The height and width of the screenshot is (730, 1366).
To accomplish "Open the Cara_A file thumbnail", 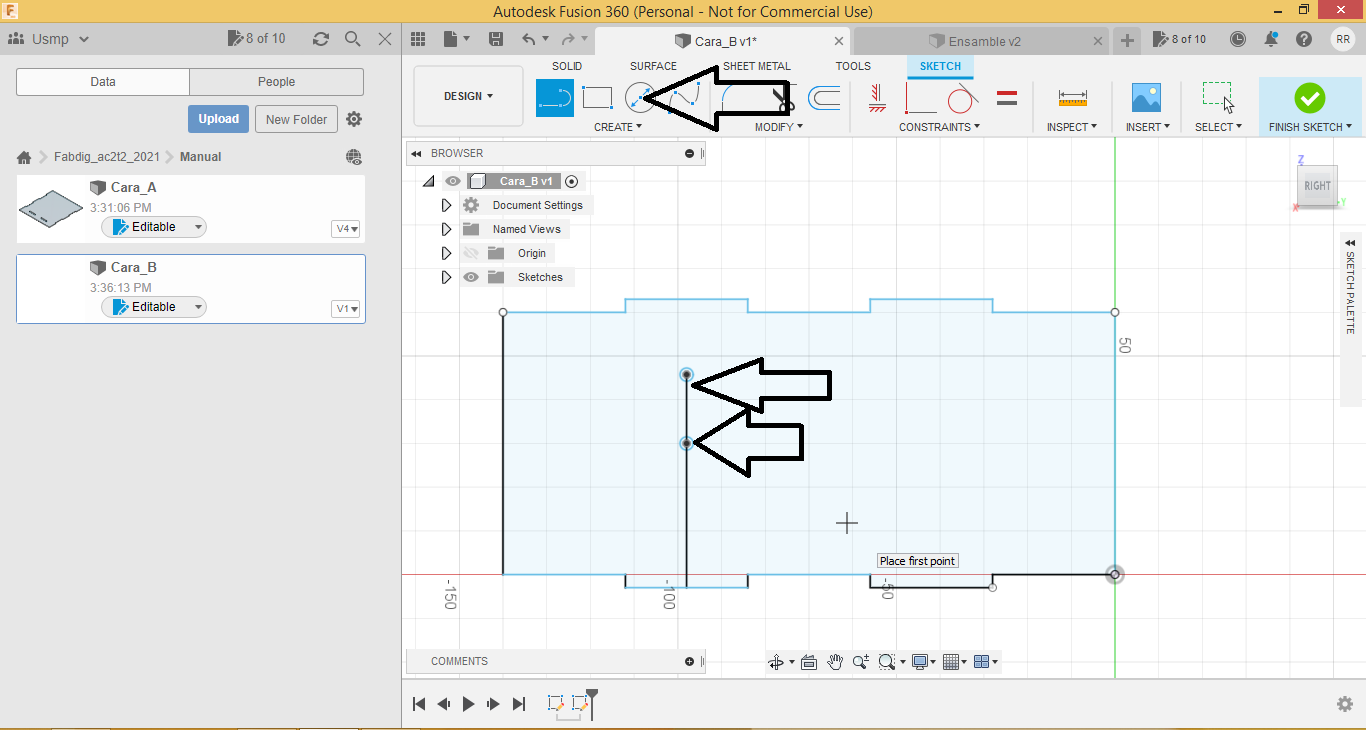I will [x=51, y=209].
